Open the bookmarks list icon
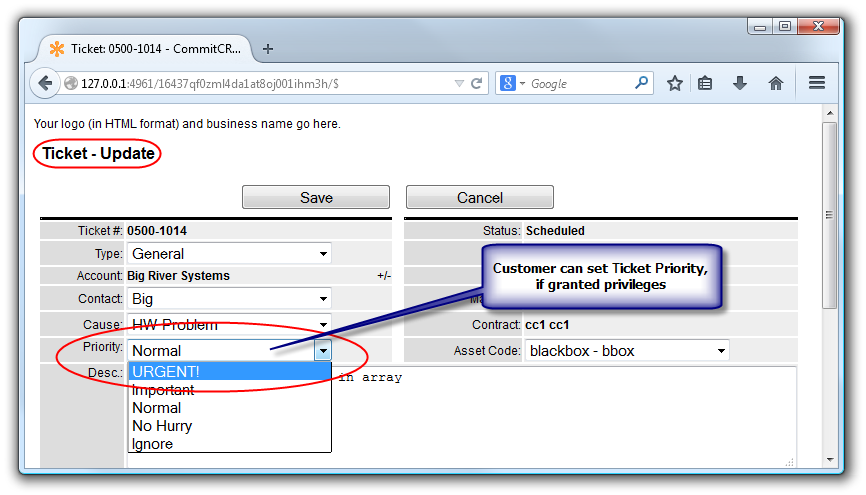 706,84
